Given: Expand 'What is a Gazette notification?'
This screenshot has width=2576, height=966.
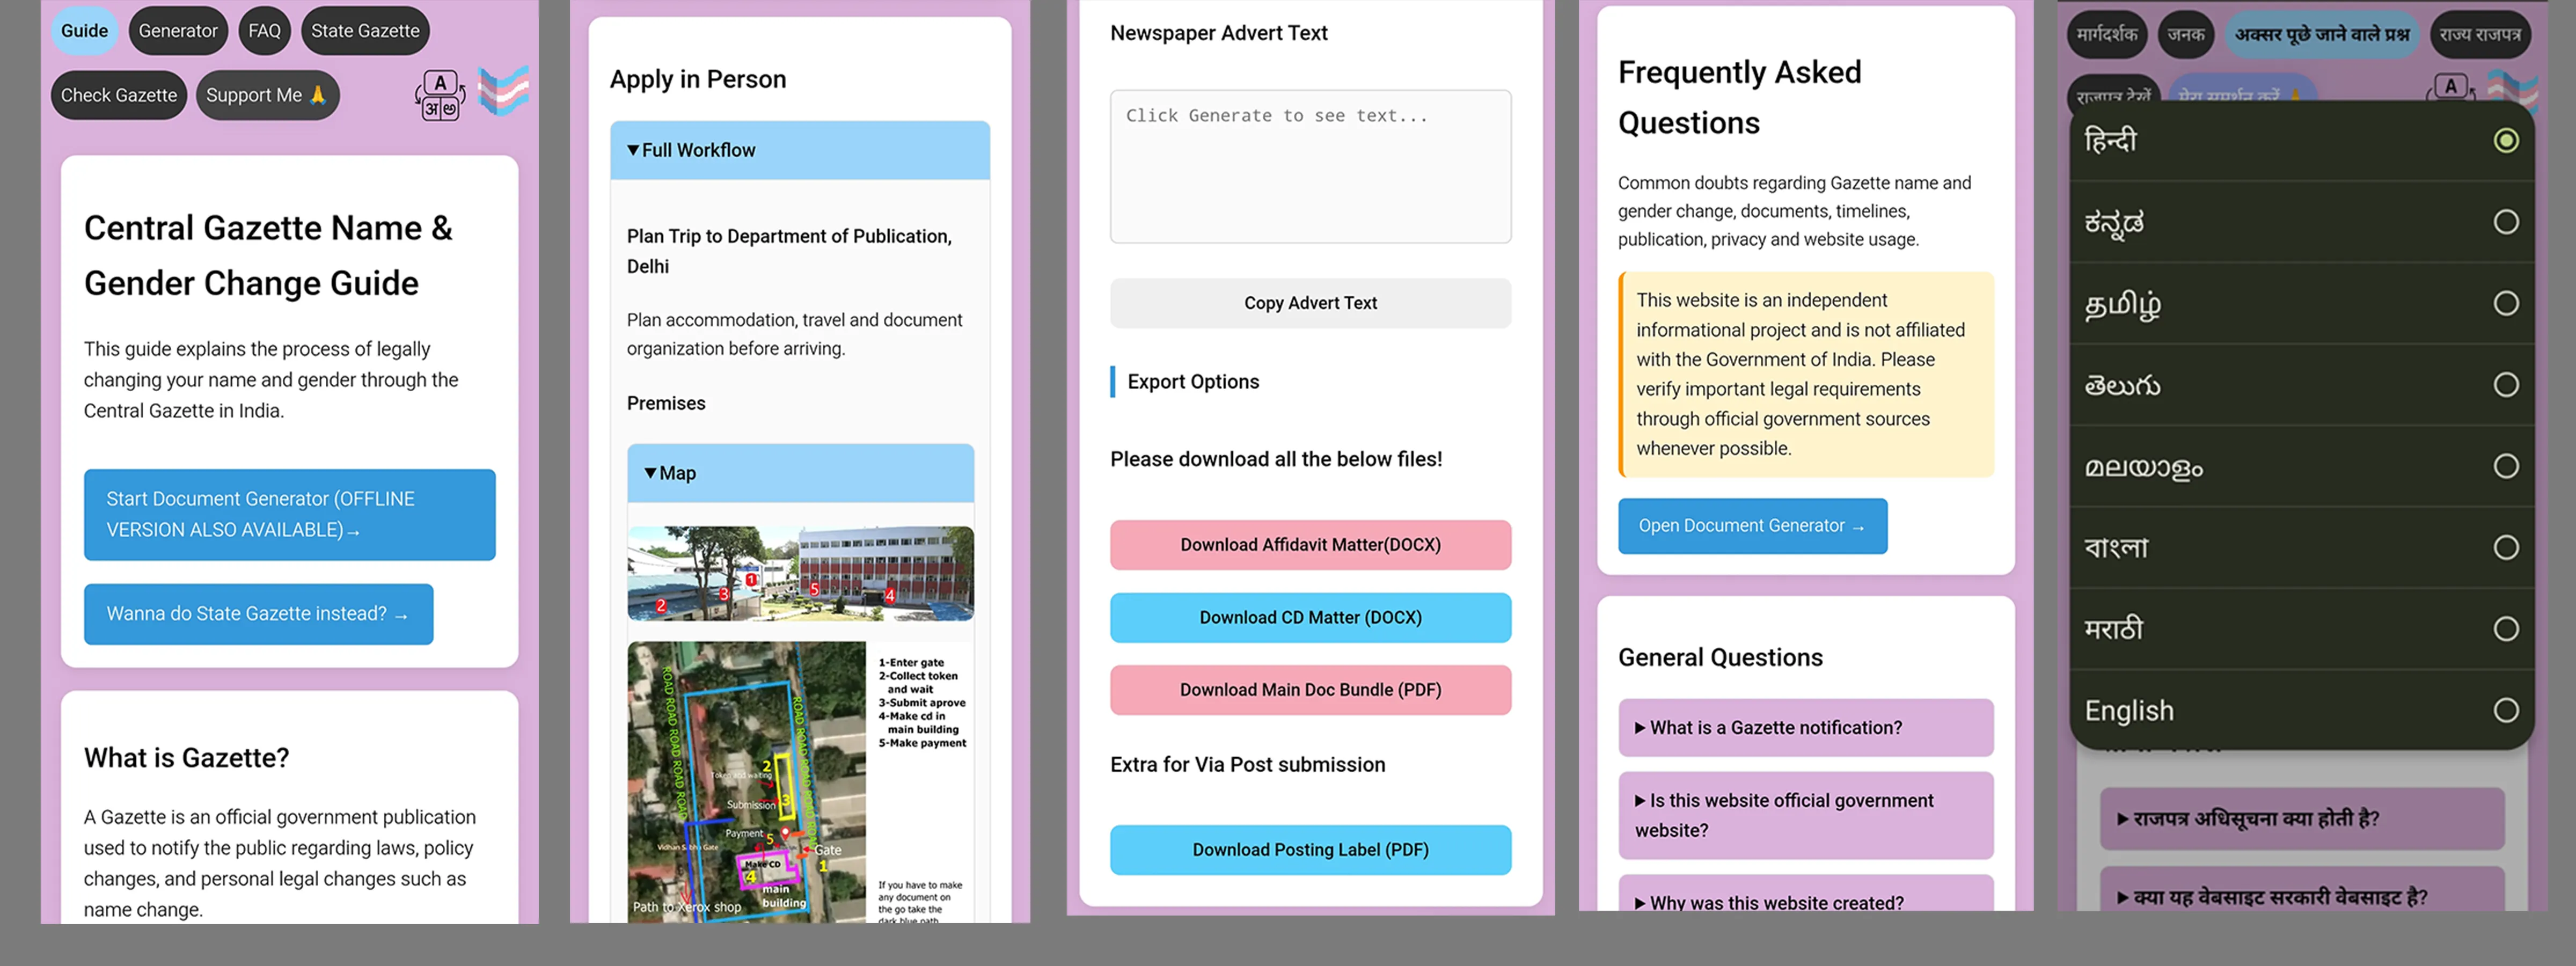Looking at the screenshot, I should (1805, 728).
